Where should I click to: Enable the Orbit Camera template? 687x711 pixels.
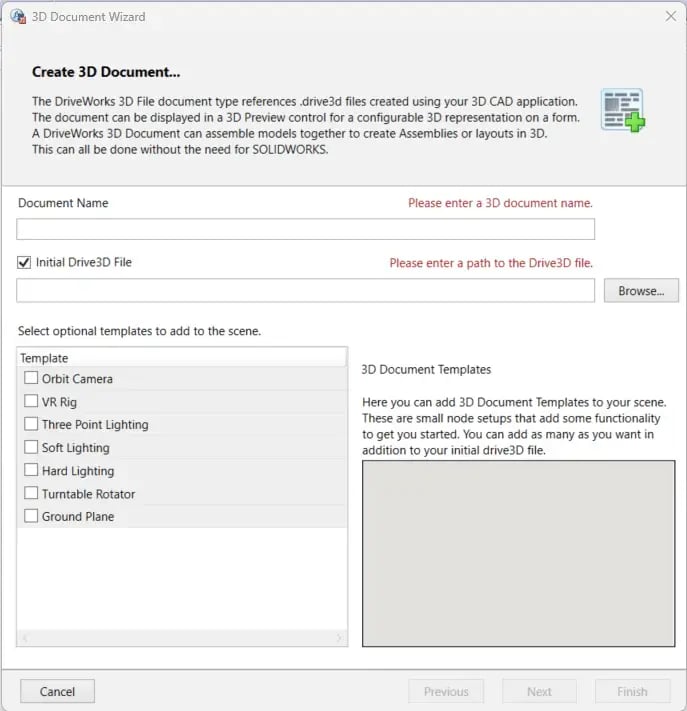(x=31, y=378)
